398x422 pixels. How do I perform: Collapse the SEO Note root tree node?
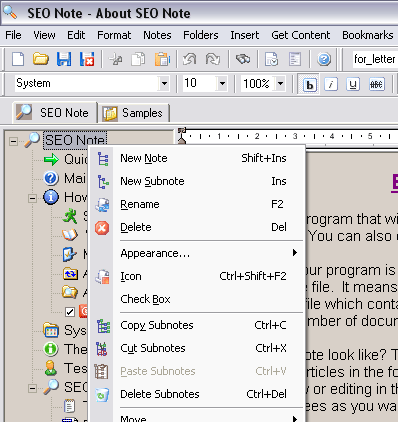click(13, 141)
